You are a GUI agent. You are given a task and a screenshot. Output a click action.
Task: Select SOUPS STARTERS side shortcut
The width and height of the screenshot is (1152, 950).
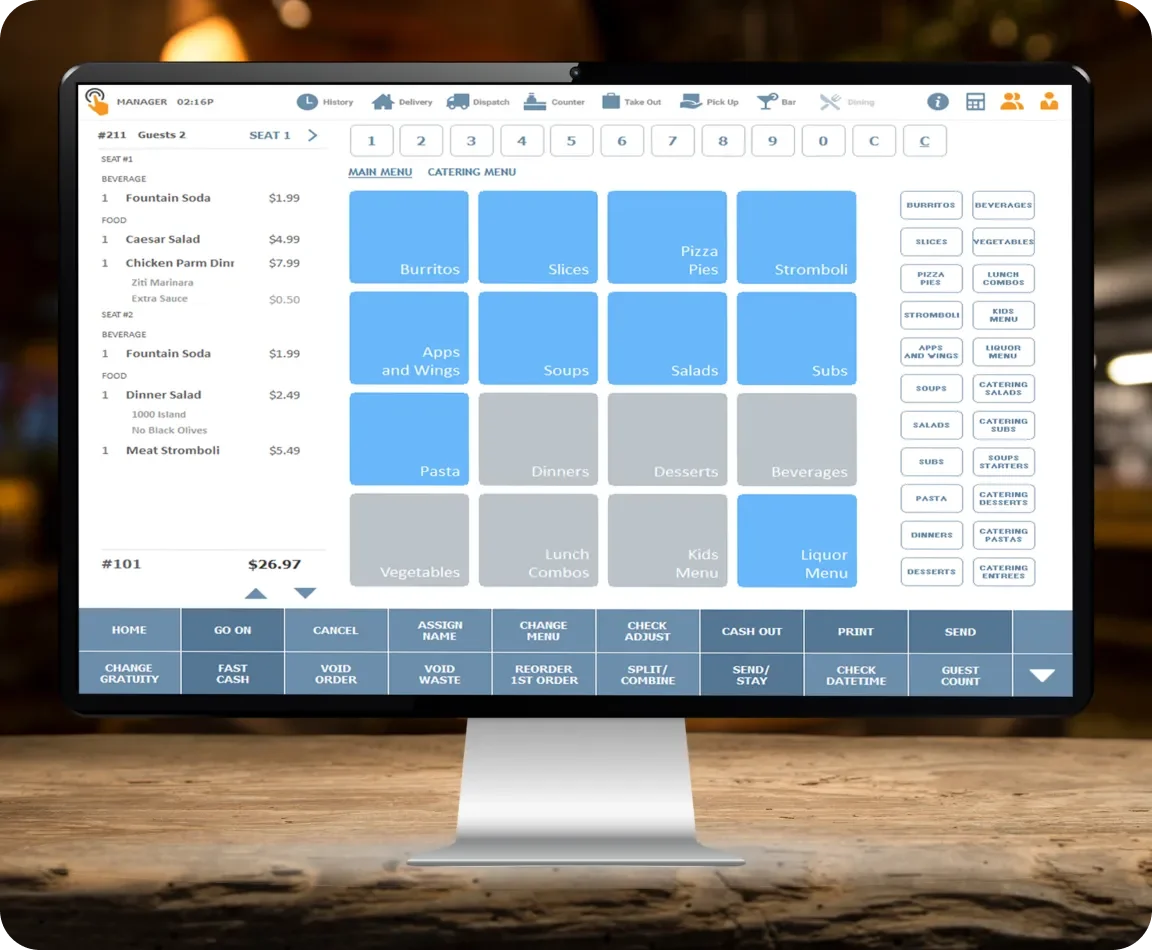(1003, 461)
